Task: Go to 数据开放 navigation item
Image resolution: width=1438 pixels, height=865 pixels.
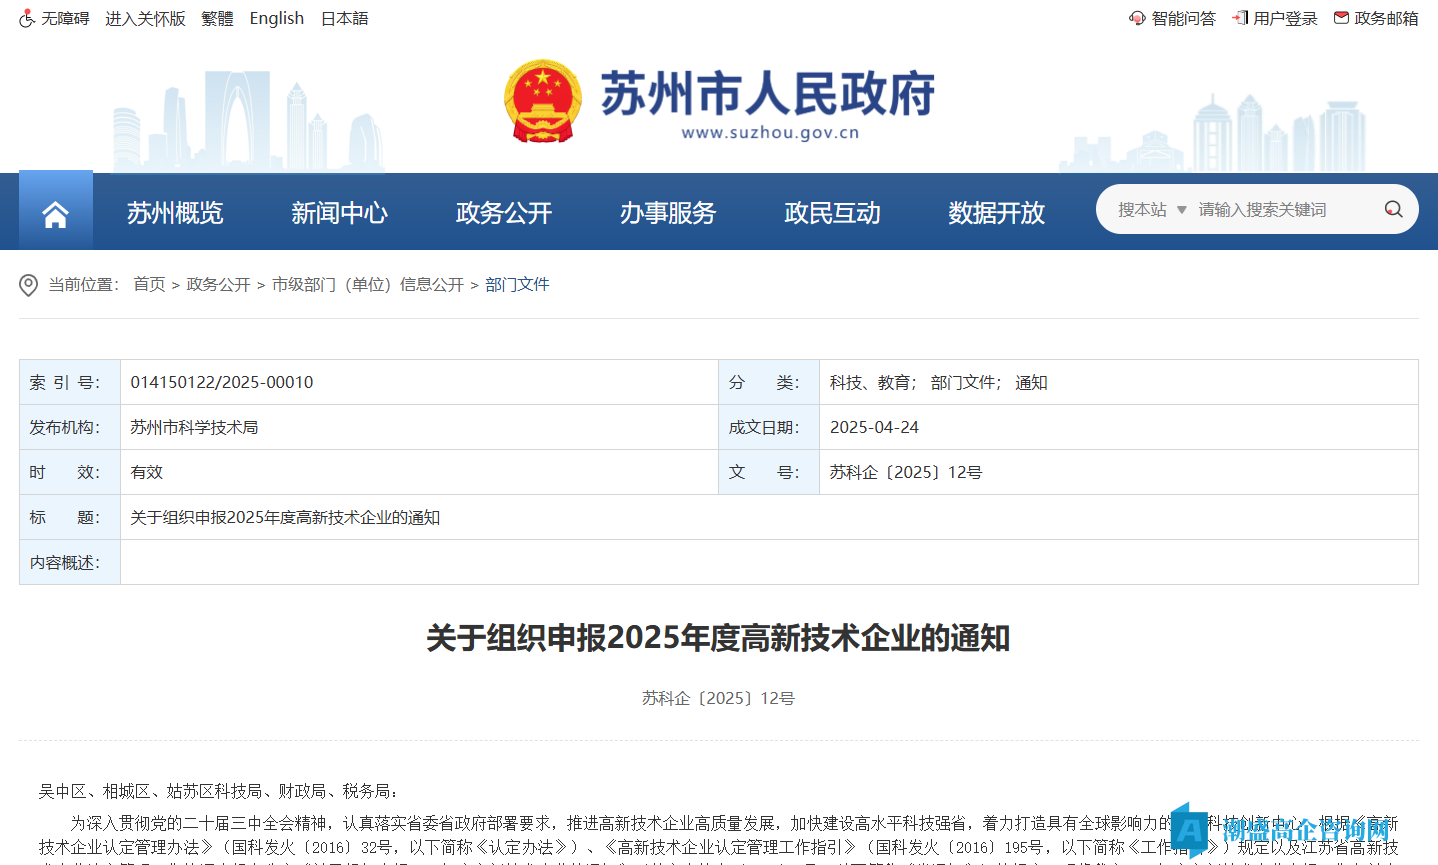Action: click(x=996, y=213)
